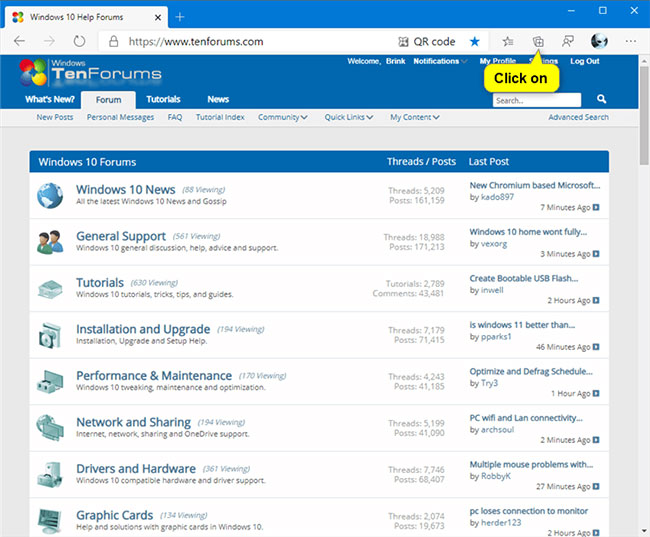Screen dimensions: 650x537
Task: Open the Favorites list icon
Action: point(507,41)
